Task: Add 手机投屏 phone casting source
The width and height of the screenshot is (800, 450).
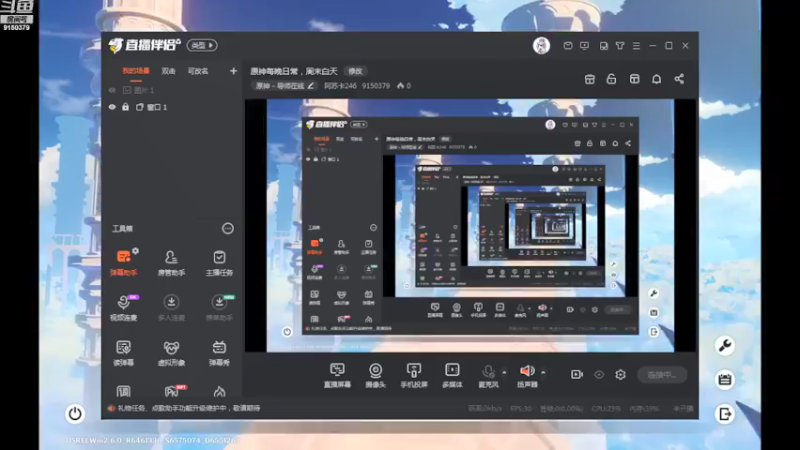Action: tap(414, 375)
